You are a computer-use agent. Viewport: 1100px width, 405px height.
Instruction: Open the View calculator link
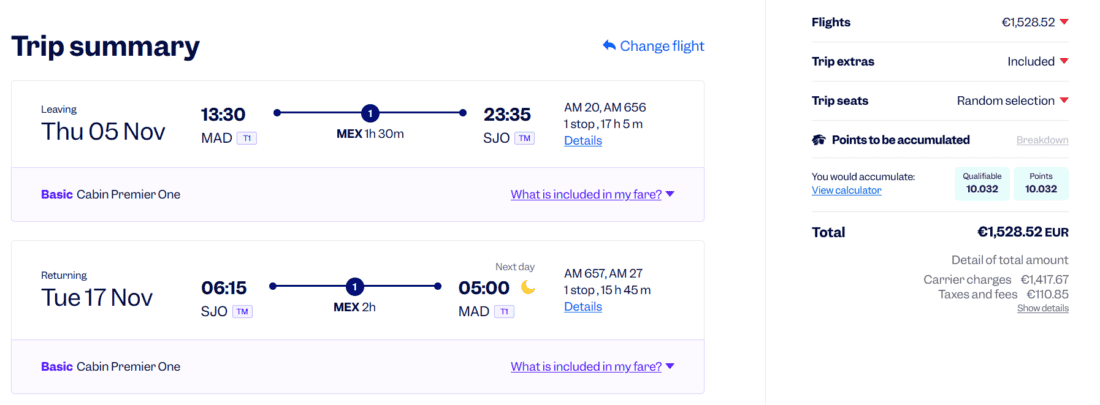point(846,190)
